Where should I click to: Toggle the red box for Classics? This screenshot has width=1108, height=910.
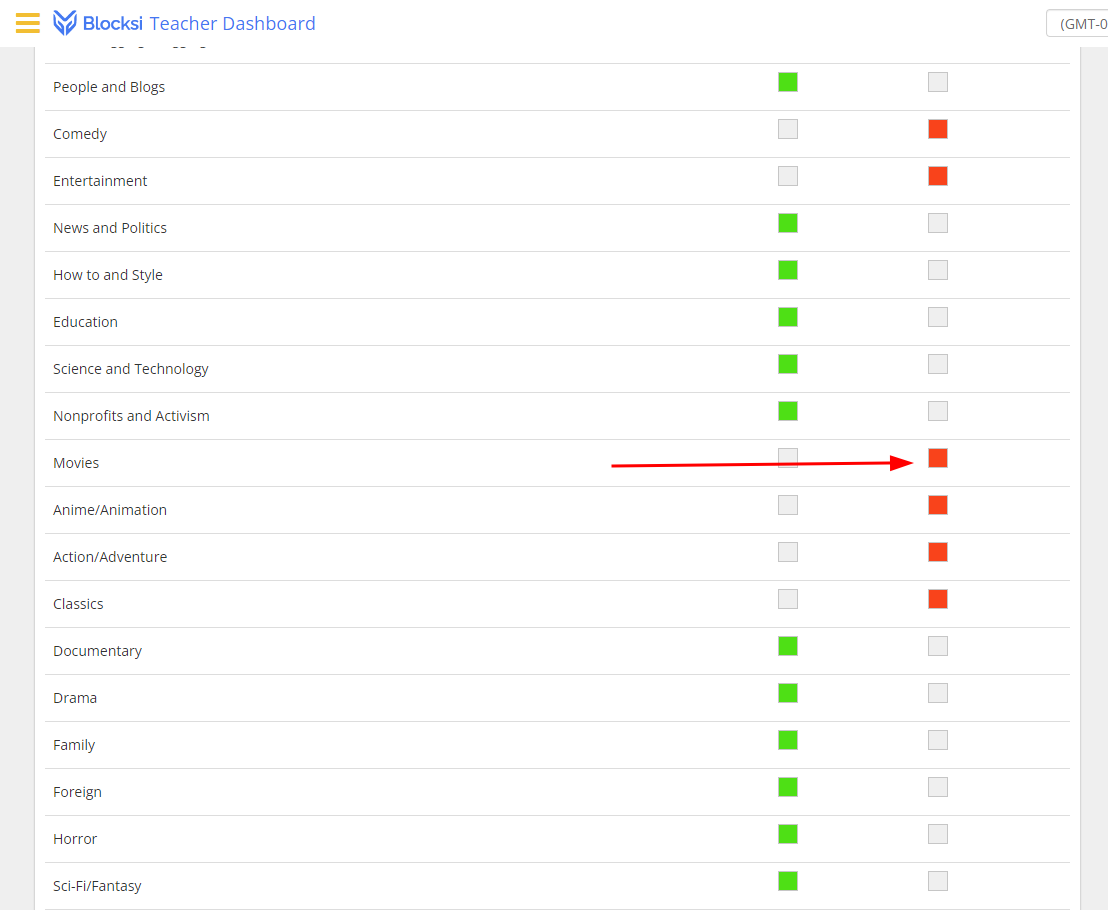pyautogui.click(x=938, y=599)
